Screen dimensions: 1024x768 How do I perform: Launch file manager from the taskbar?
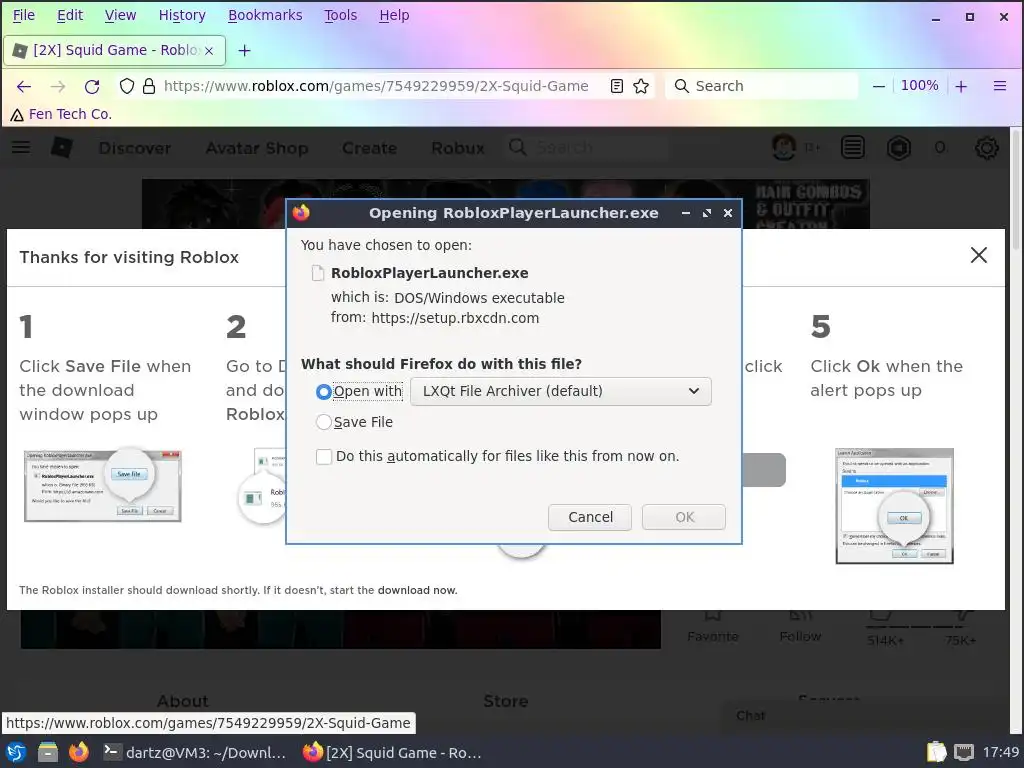[48, 752]
